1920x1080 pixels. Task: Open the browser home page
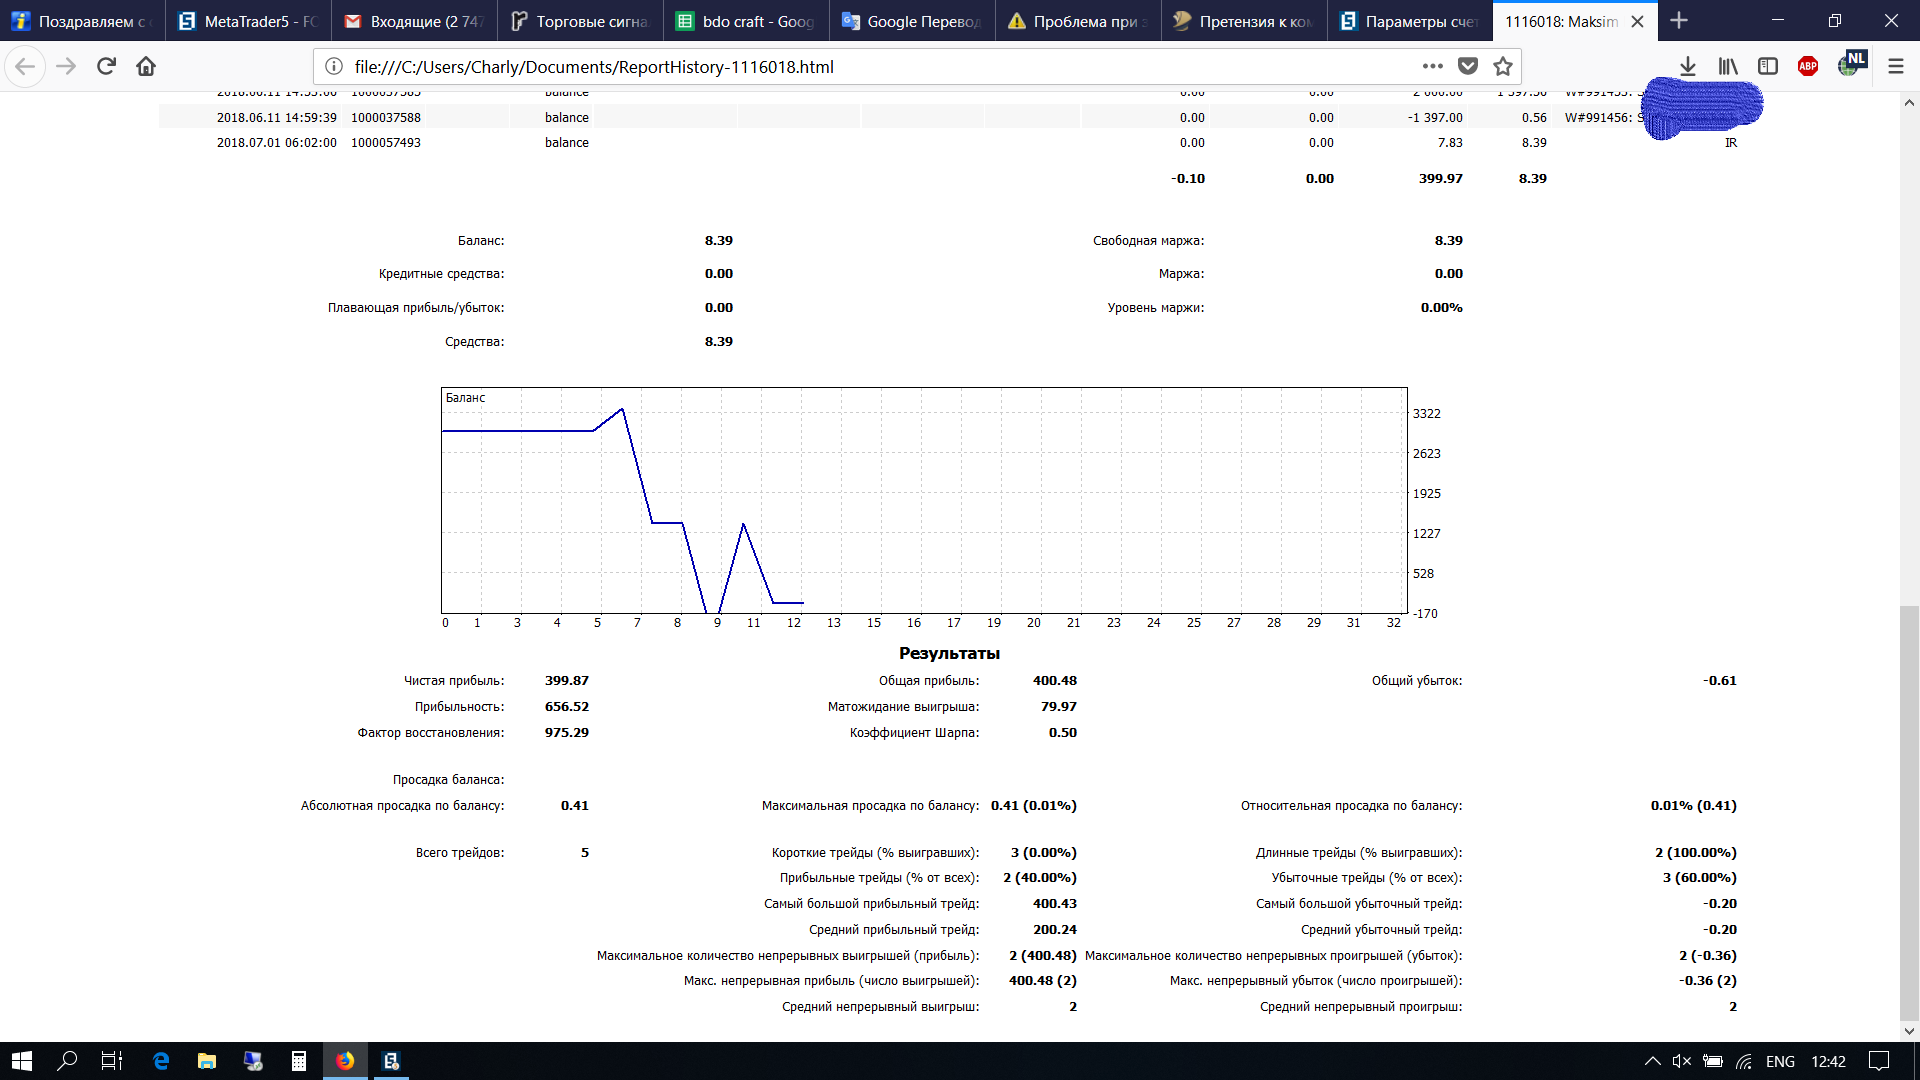tap(146, 67)
